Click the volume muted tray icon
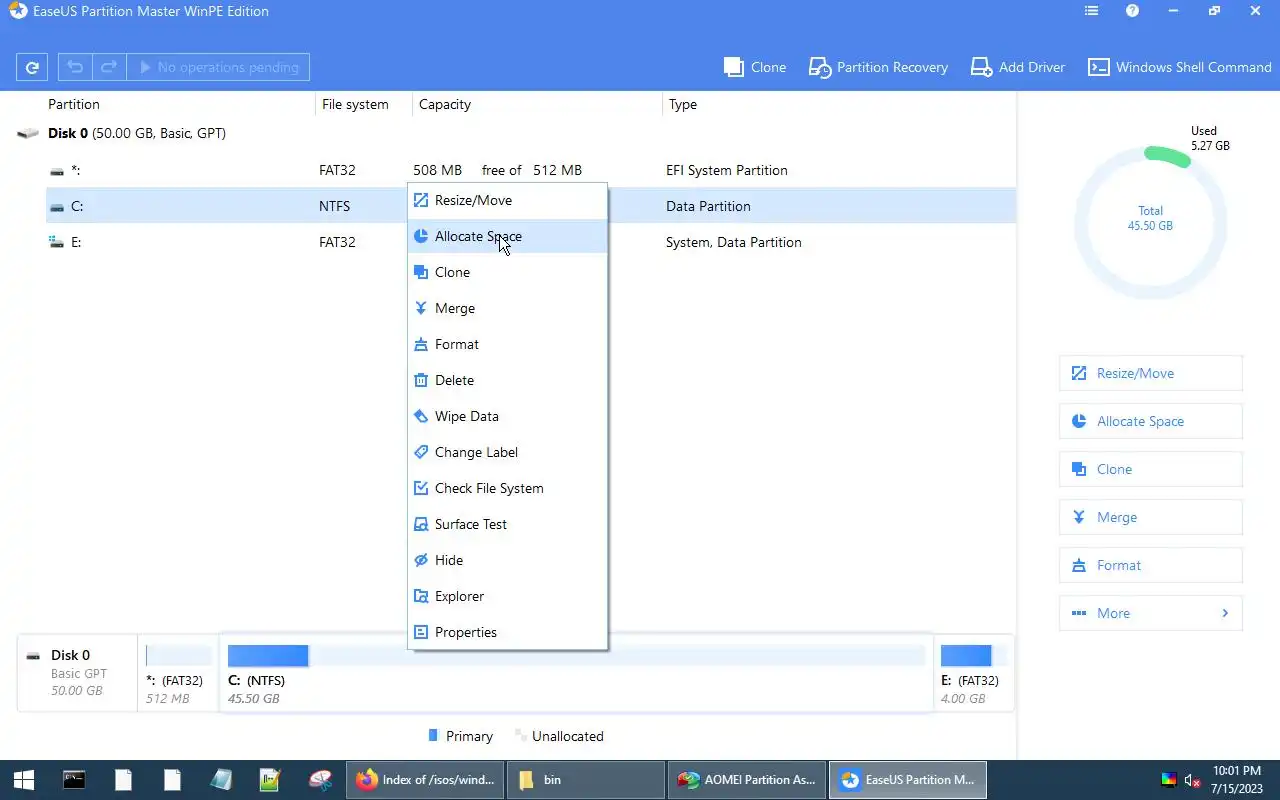The height and width of the screenshot is (800, 1280). pyautogui.click(x=1192, y=780)
